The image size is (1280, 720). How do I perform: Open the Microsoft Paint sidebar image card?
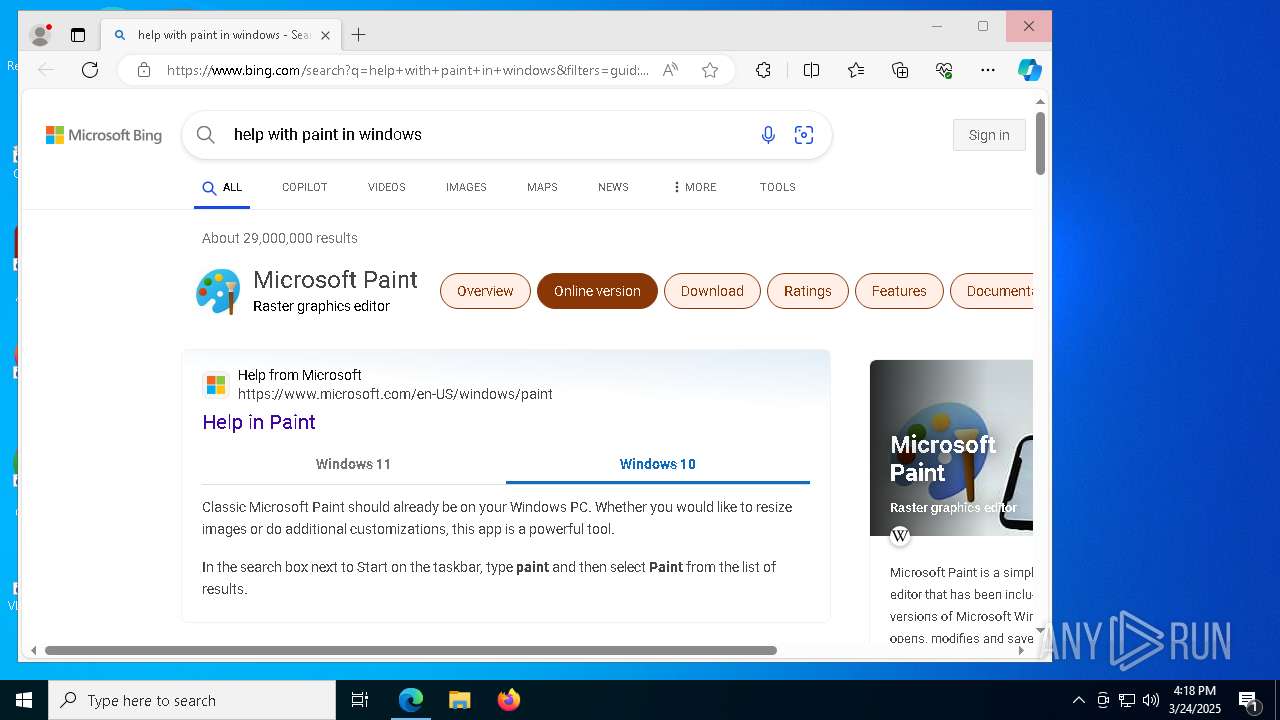pyautogui.click(x=951, y=448)
